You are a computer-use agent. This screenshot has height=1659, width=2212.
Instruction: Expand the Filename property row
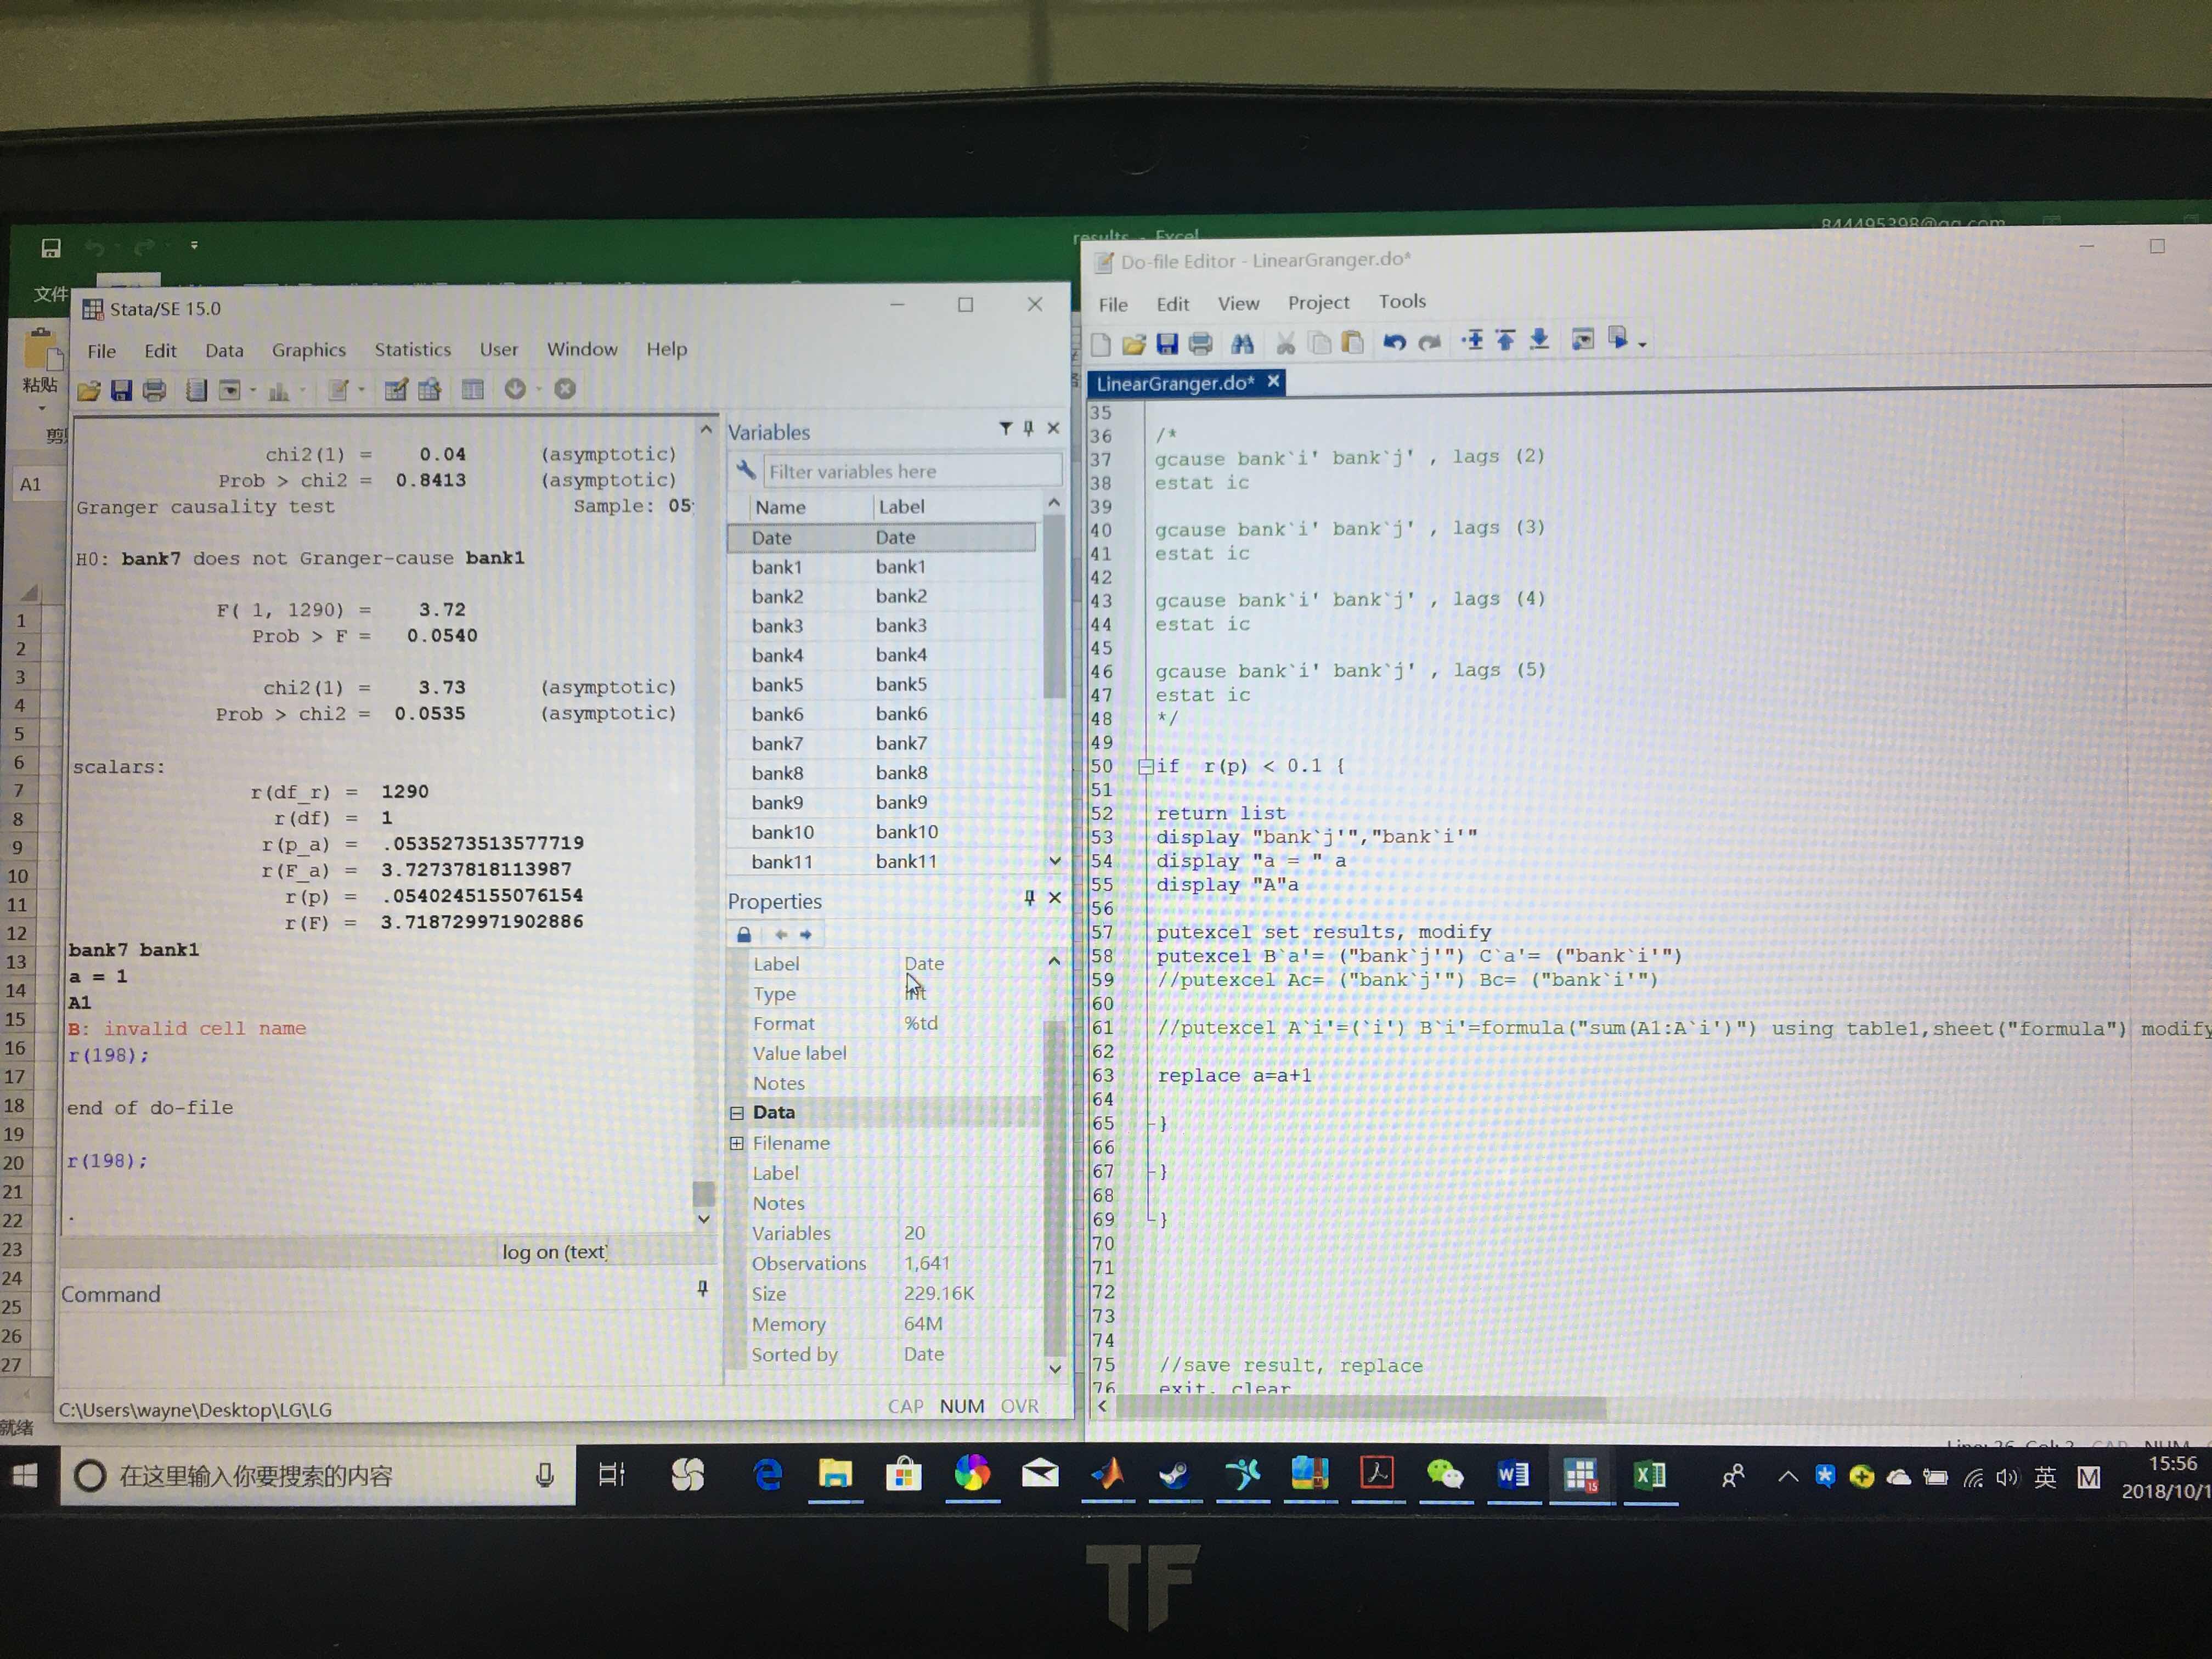point(737,1143)
